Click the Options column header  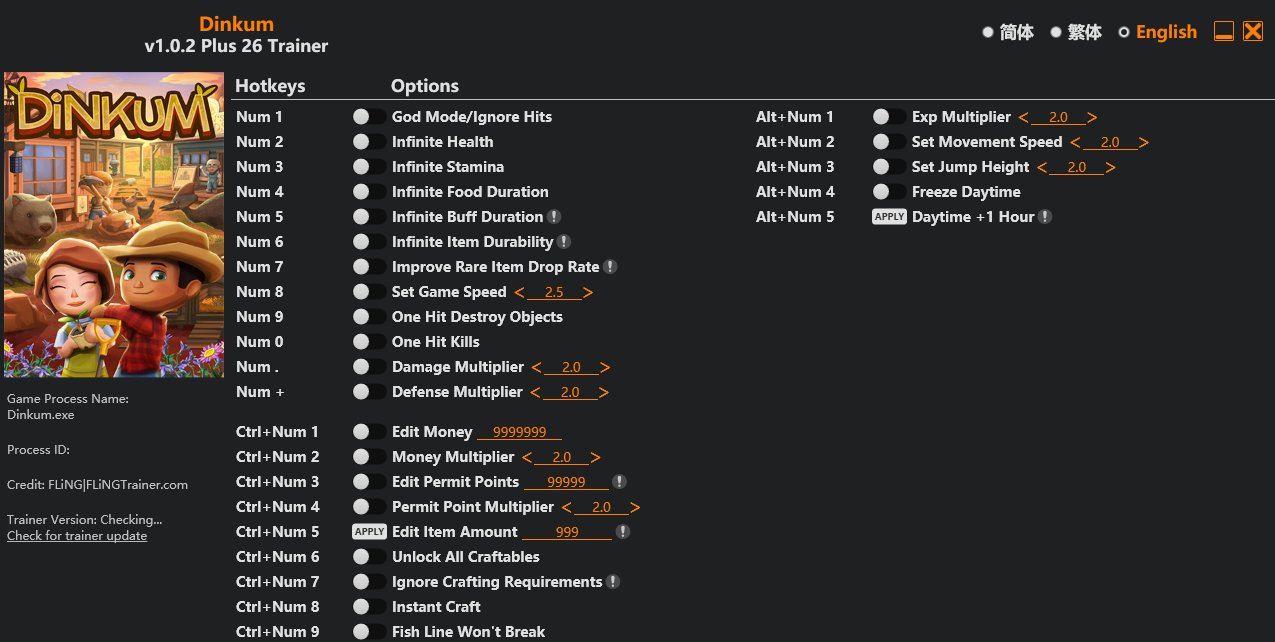click(425, 86)
